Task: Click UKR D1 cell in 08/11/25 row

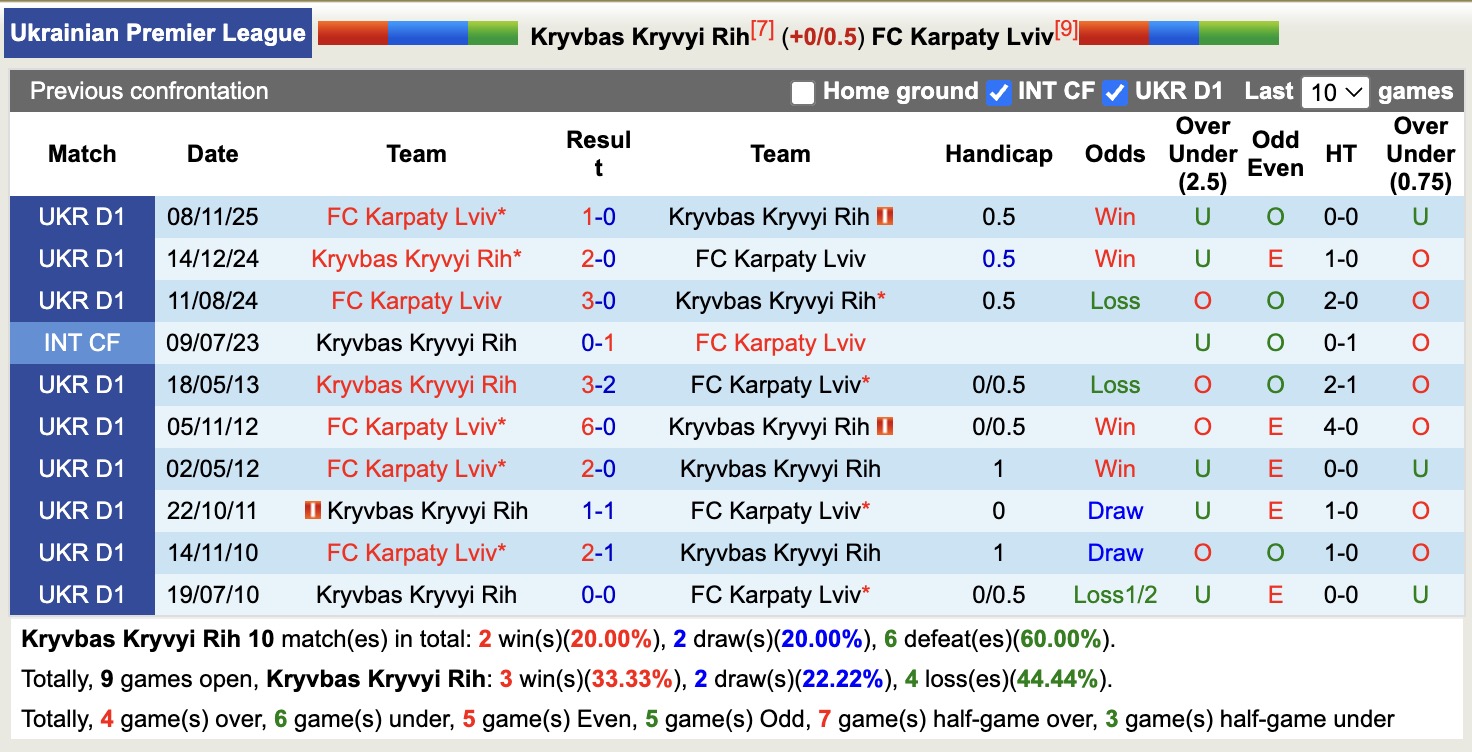Action: pyautogui.click(x=82, y=217)
